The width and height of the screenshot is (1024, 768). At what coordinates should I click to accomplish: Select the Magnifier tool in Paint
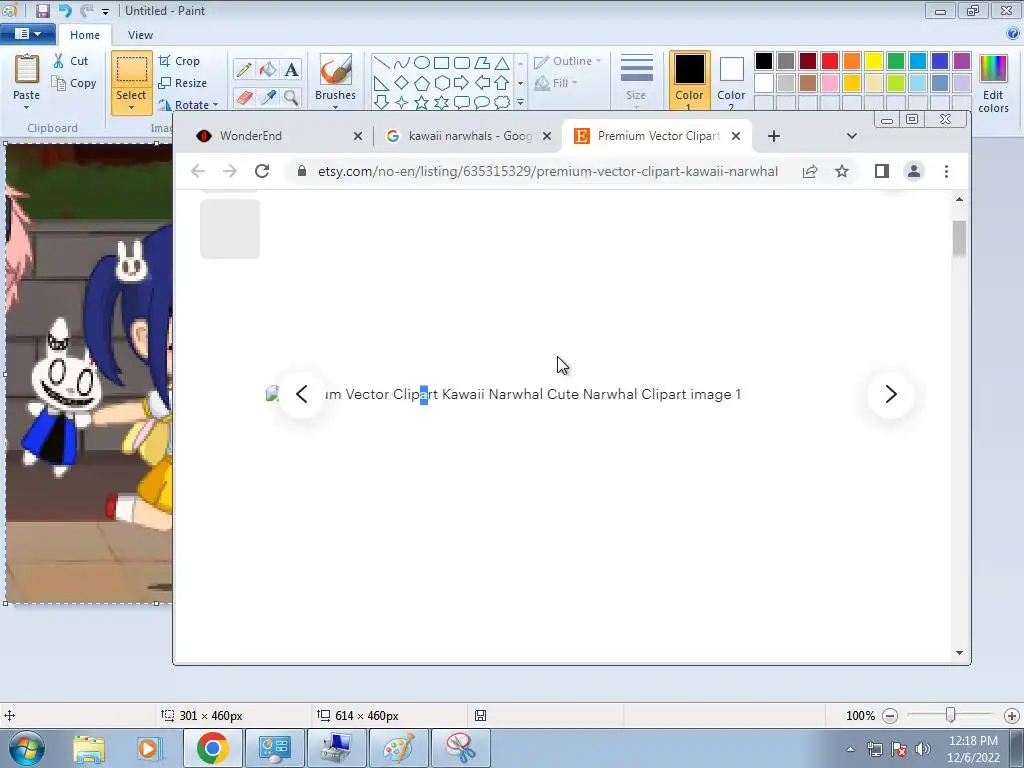(291, 97)
